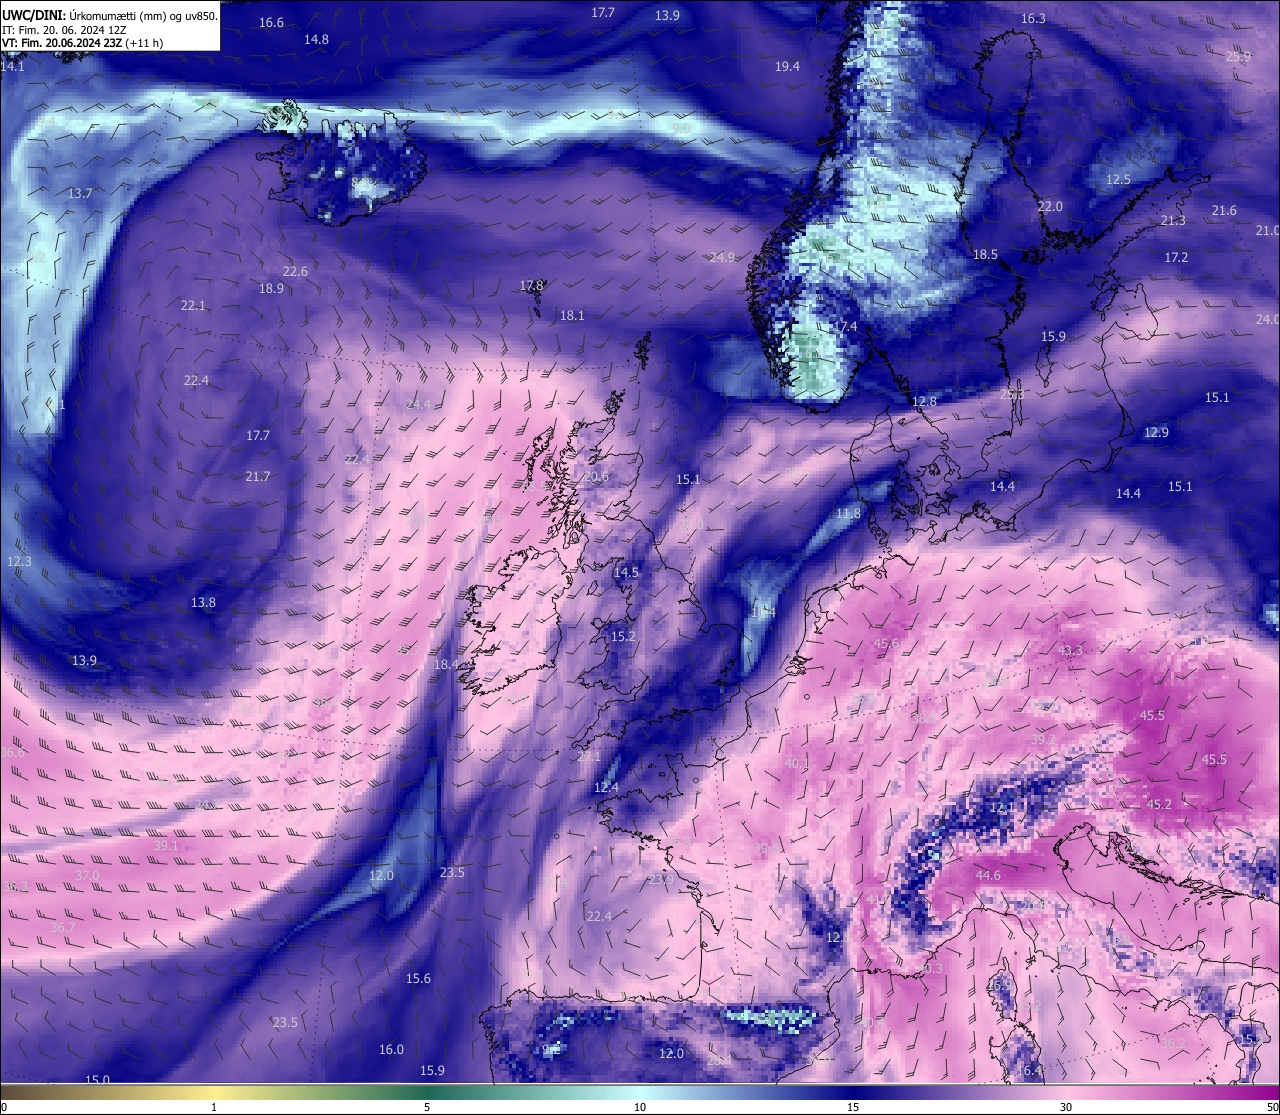Click the 11.8 value label

point(848,513)
